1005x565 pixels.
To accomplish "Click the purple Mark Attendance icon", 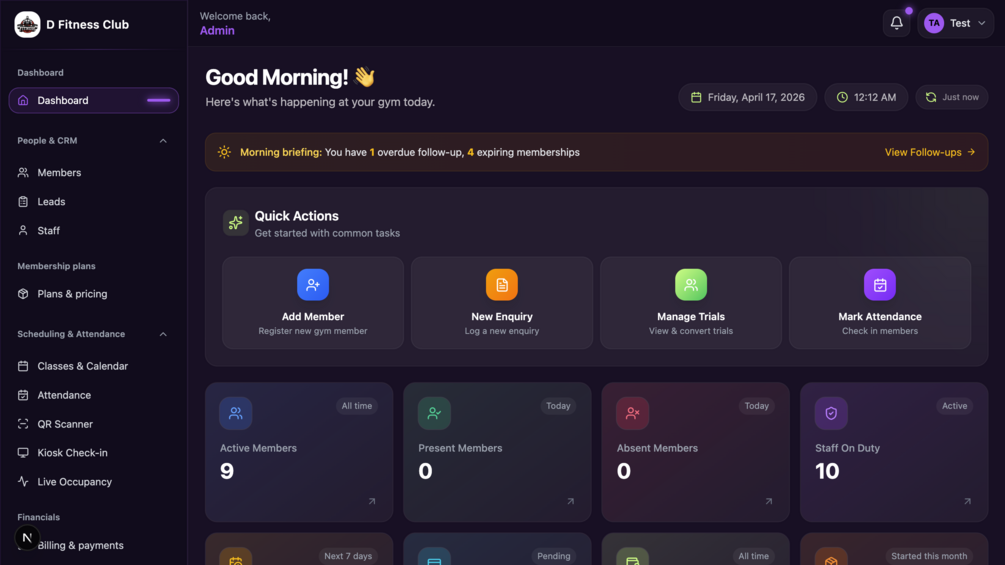I will 880,284.
